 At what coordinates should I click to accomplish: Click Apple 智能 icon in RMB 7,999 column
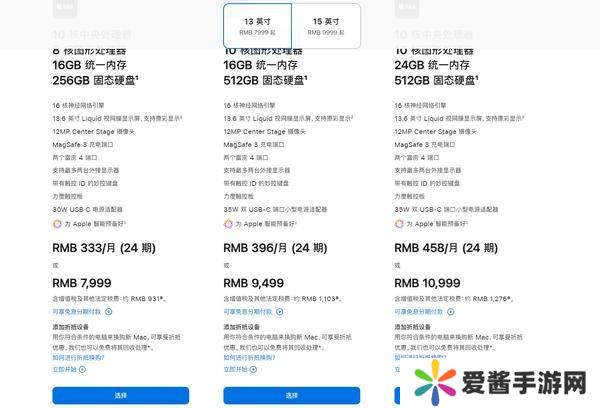(55, 224)
